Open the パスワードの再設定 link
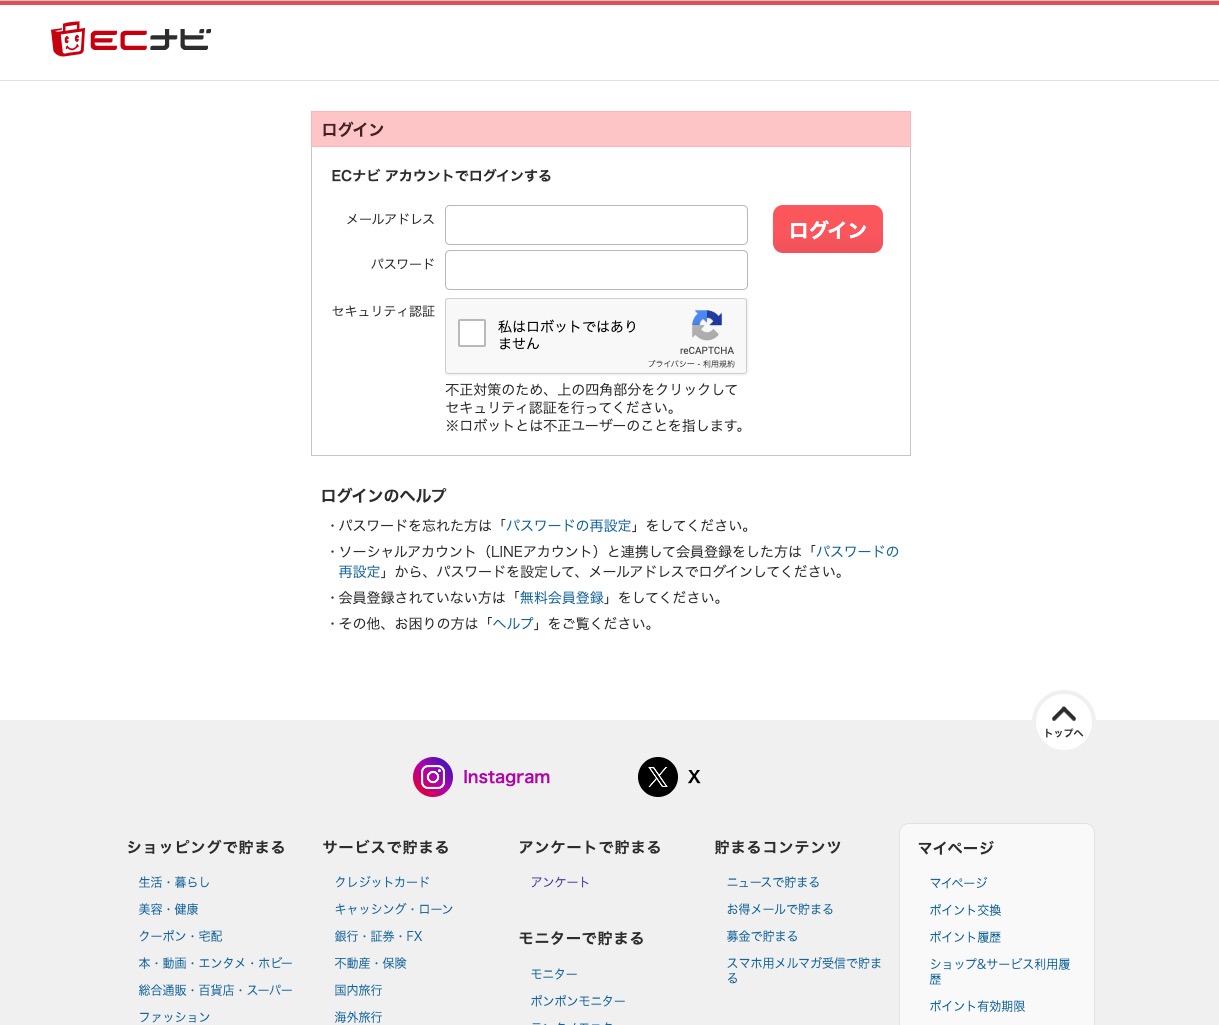 click(568, 525)
